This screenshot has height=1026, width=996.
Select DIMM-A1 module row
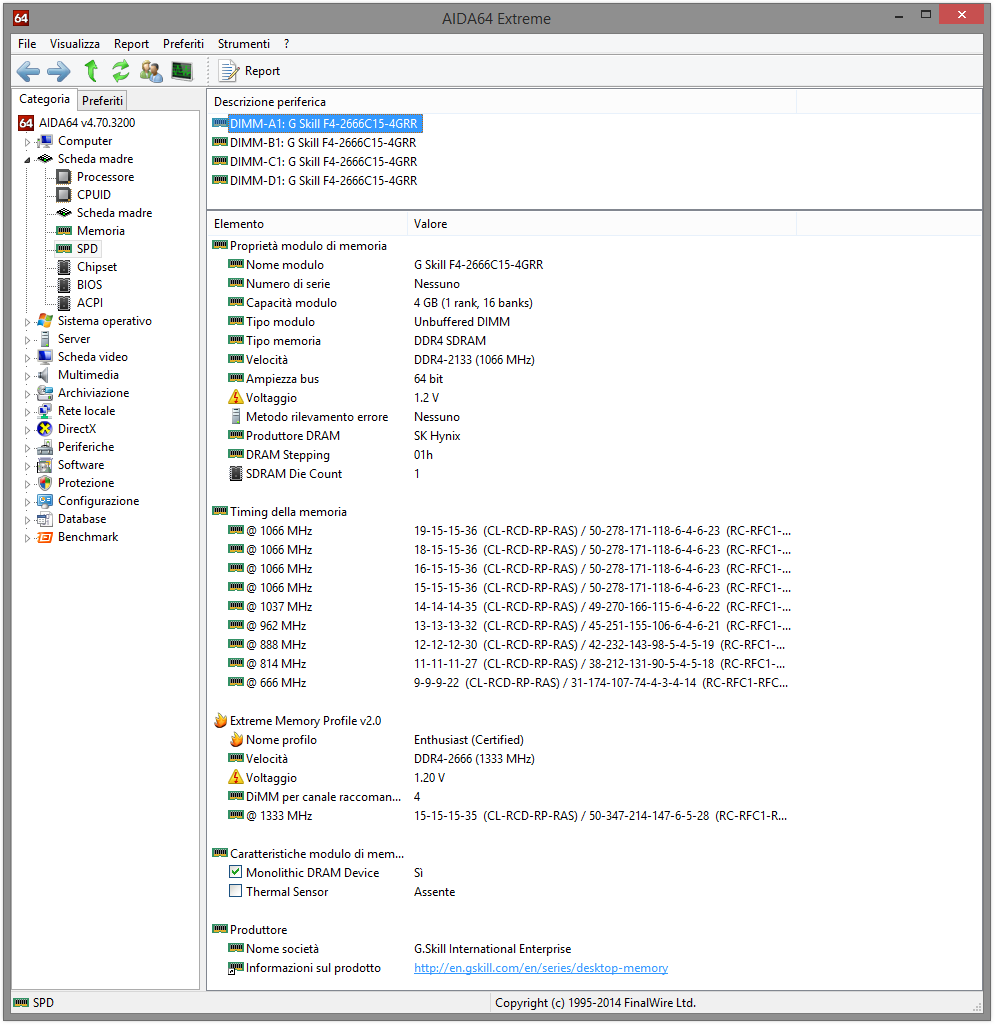[317, 124]
